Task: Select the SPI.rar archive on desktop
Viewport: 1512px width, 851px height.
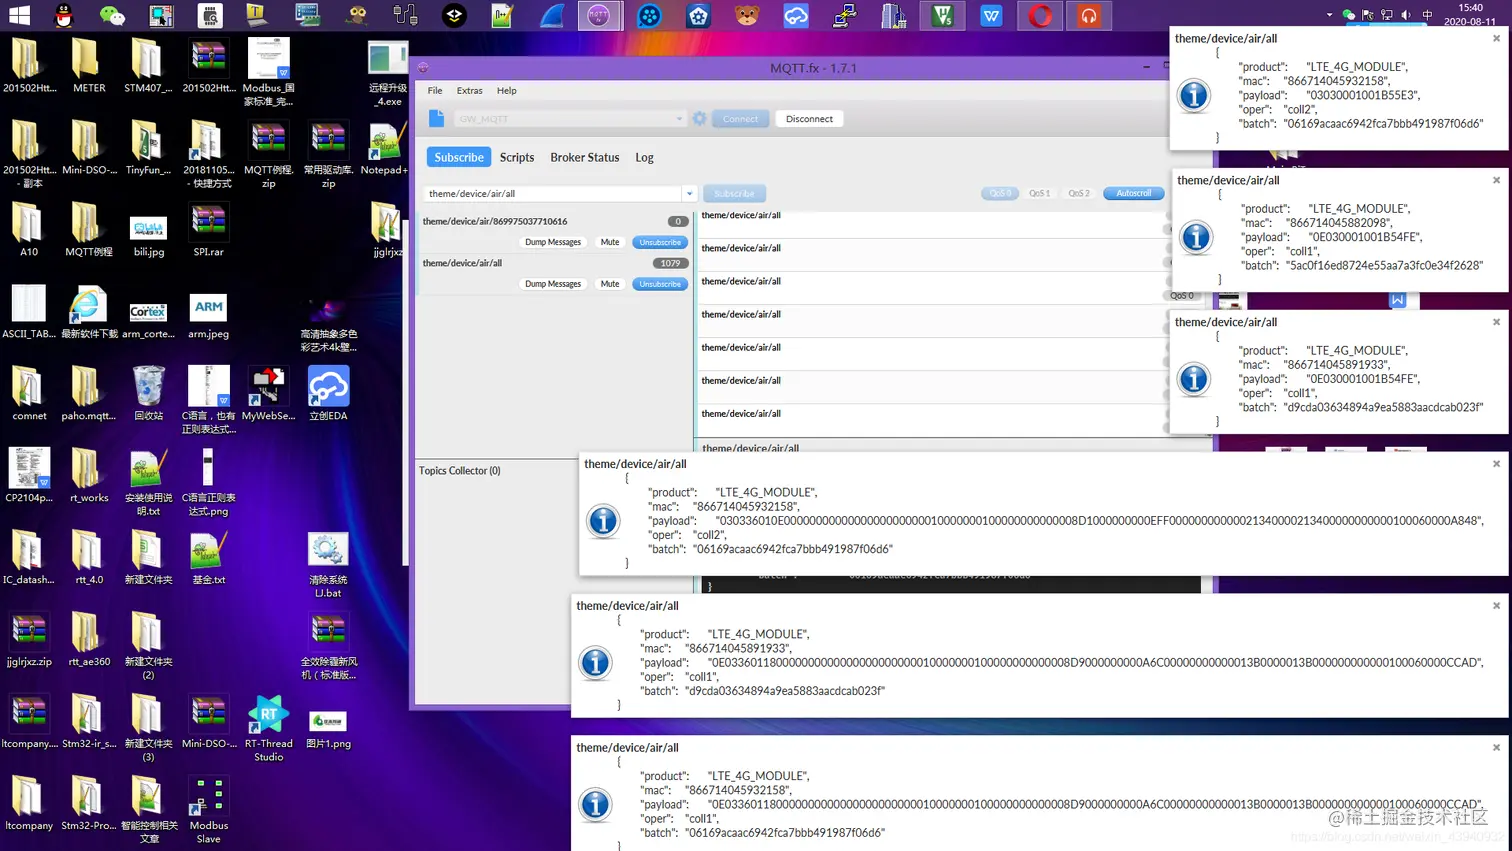Action: click(208, 230)
